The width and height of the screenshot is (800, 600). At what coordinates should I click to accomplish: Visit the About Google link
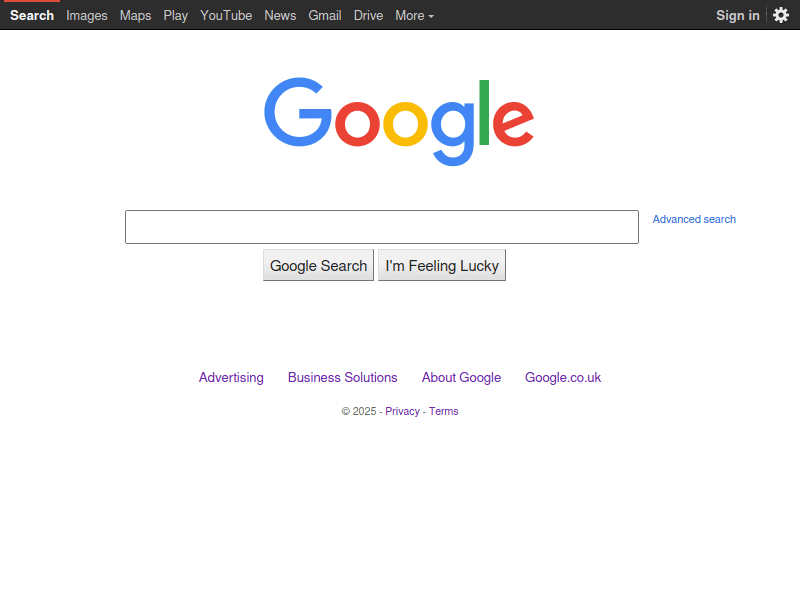(x=461, y=378)
